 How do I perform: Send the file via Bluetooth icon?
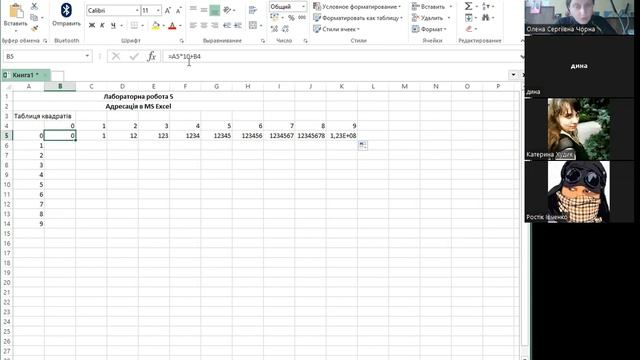66,11
